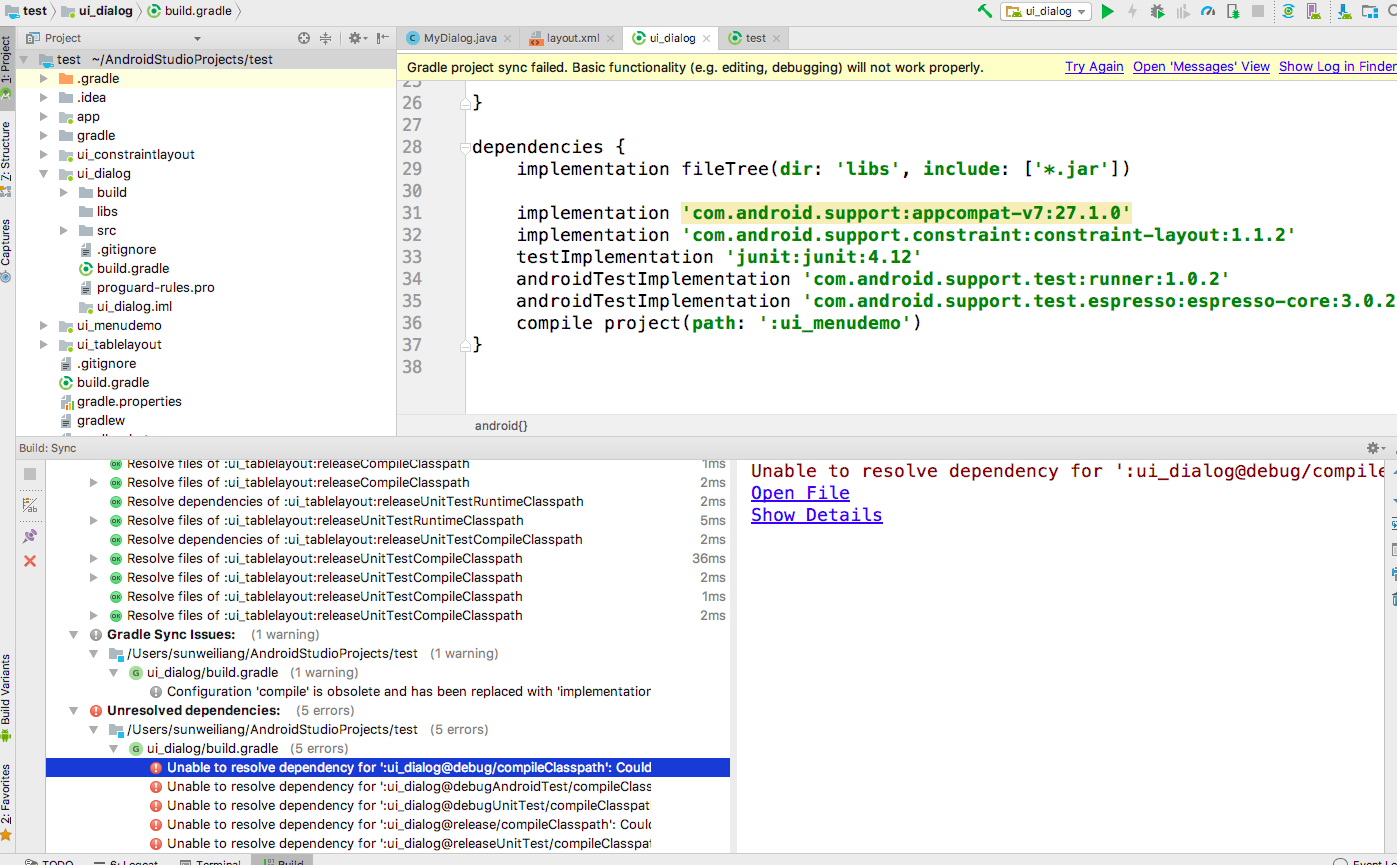The height and width of the screenshot is (865, 1397).
Task: Select the releaseUnitTest unresolved dependency error
Action: 400,843
